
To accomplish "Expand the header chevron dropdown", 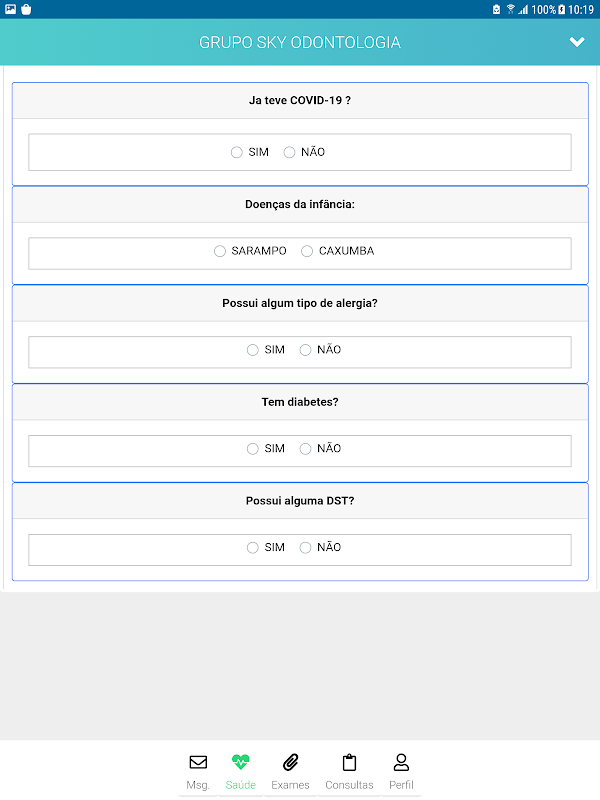I will coord(577,42).
